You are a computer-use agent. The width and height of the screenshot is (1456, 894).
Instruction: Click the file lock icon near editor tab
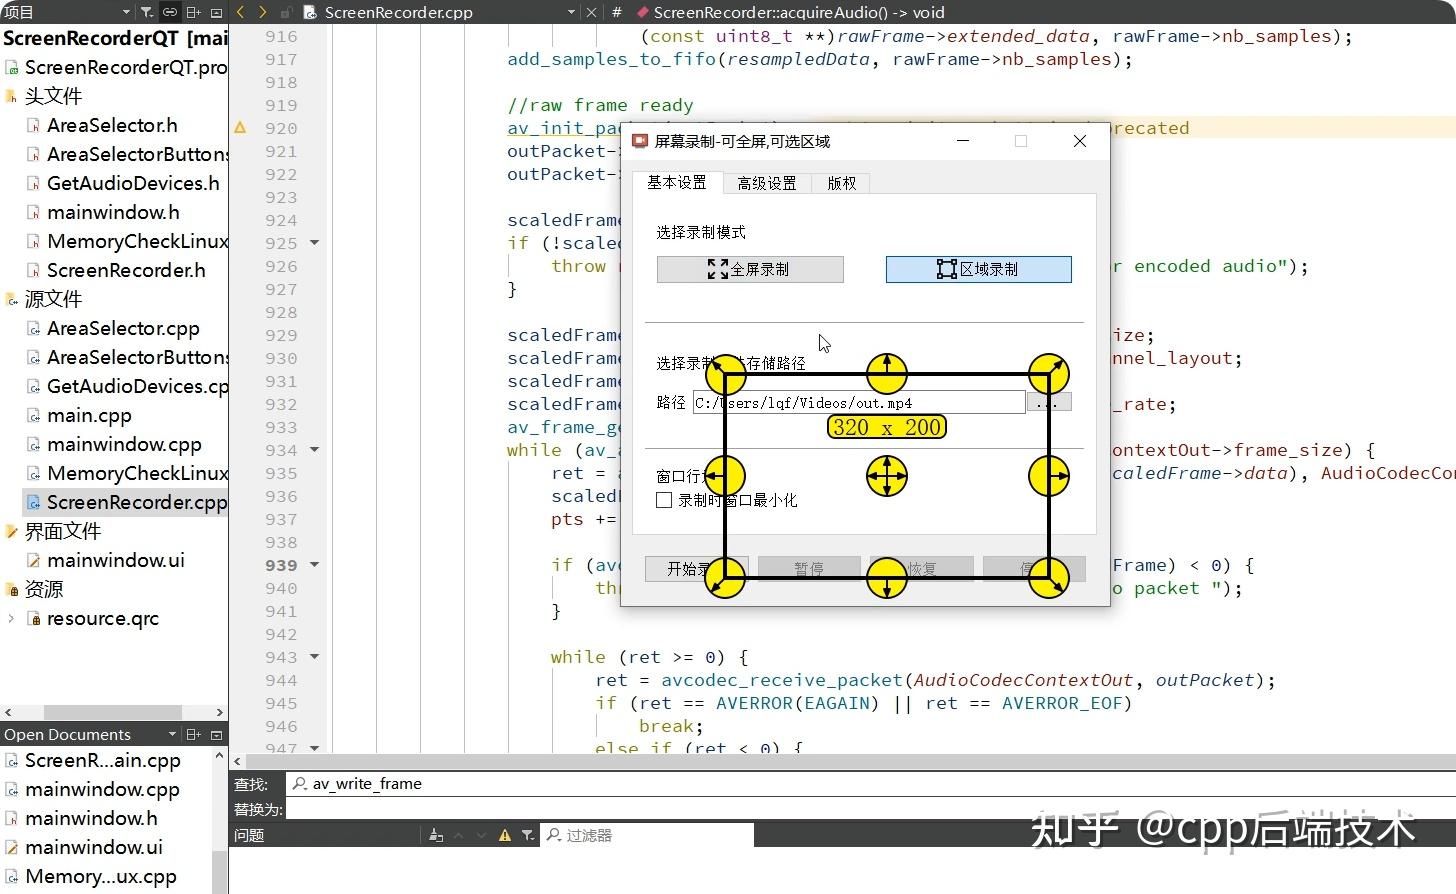[x=285, y=12]
